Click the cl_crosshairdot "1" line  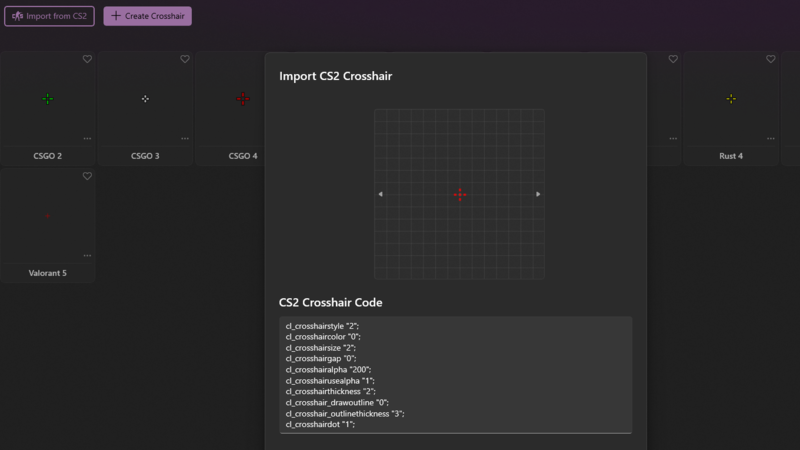pos(320,424)
